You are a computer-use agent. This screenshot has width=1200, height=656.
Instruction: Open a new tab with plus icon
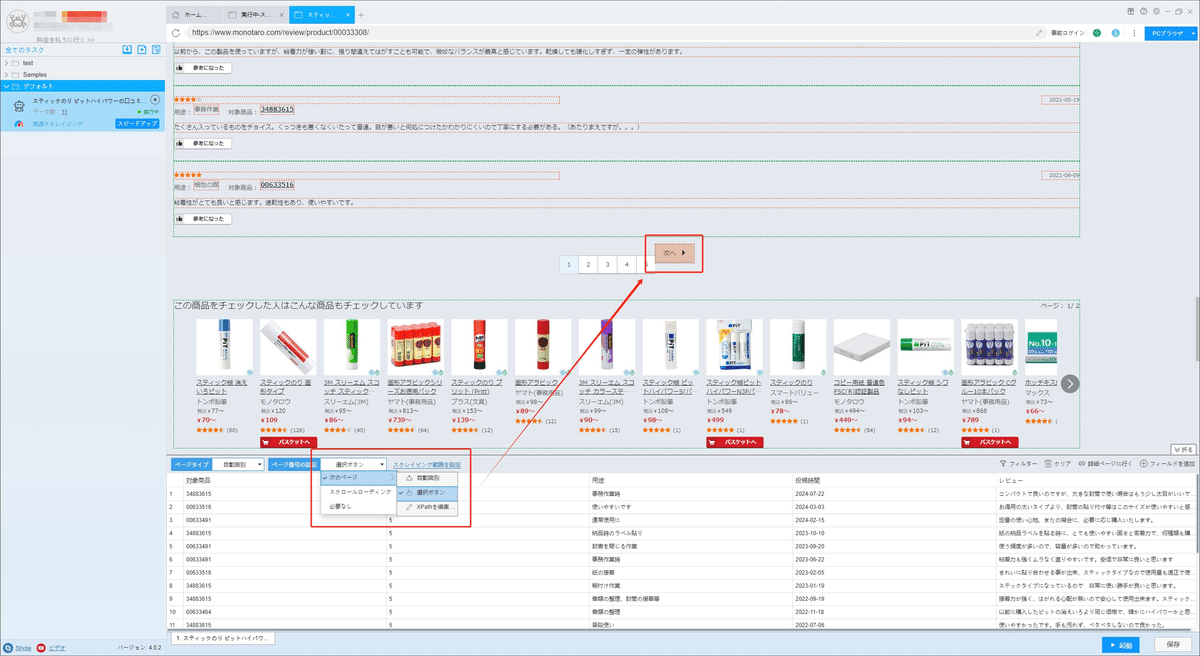361,15
